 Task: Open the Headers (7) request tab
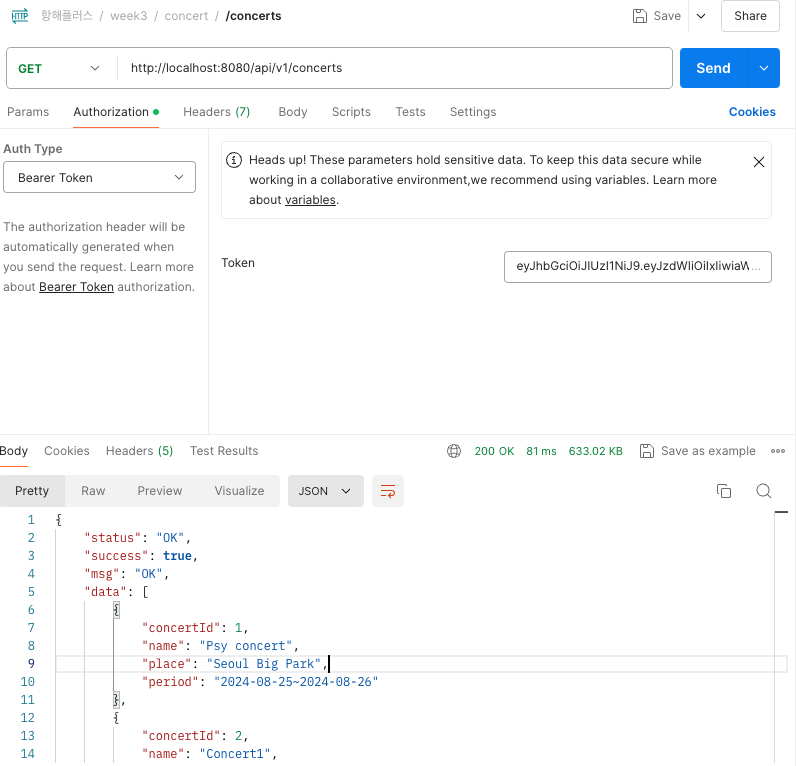pyautogui.click(x=217, y=112)
